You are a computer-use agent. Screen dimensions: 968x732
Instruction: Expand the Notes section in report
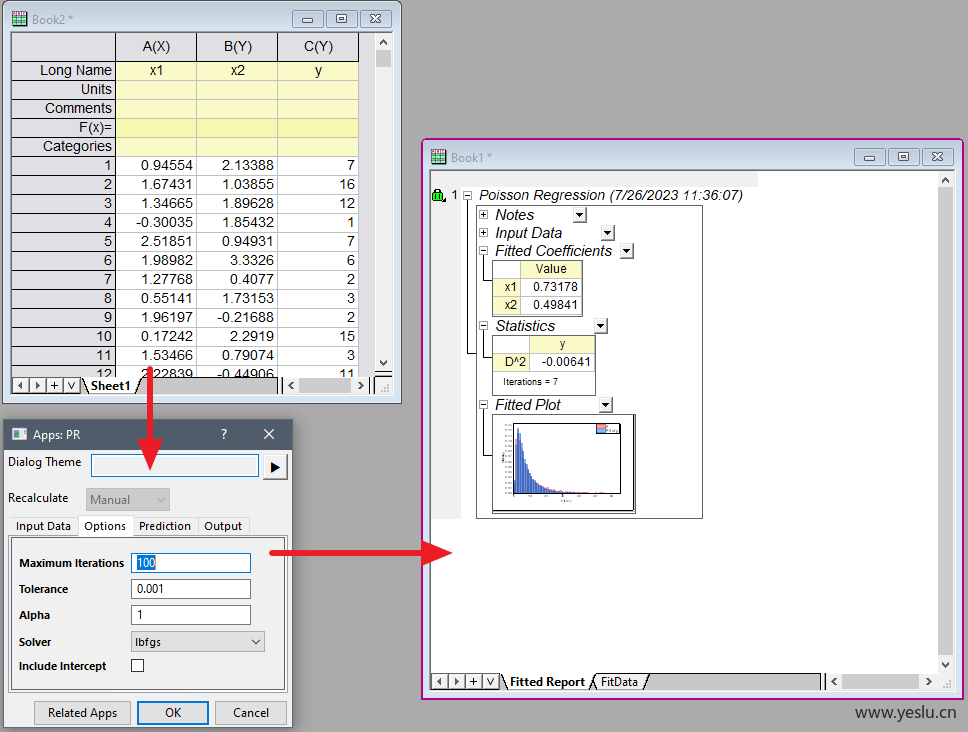483,215
